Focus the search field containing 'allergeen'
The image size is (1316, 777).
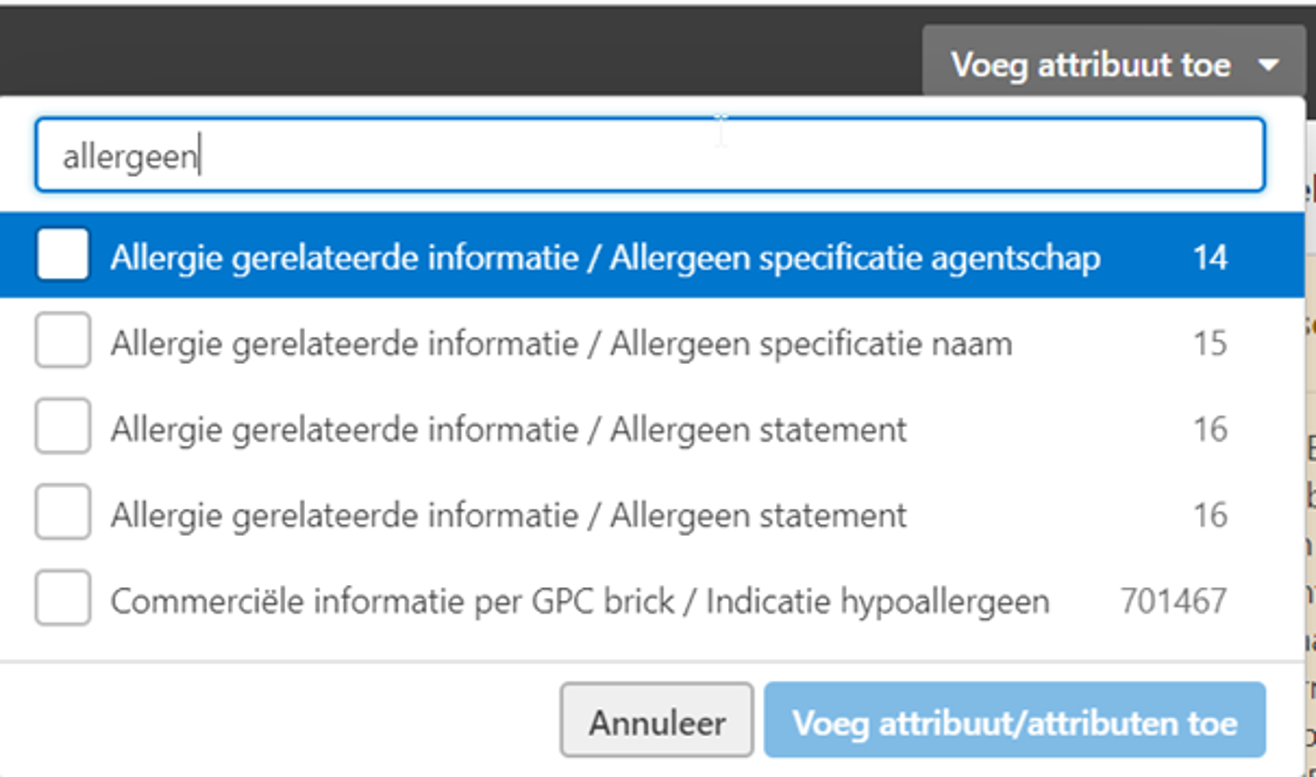point(650,156)
